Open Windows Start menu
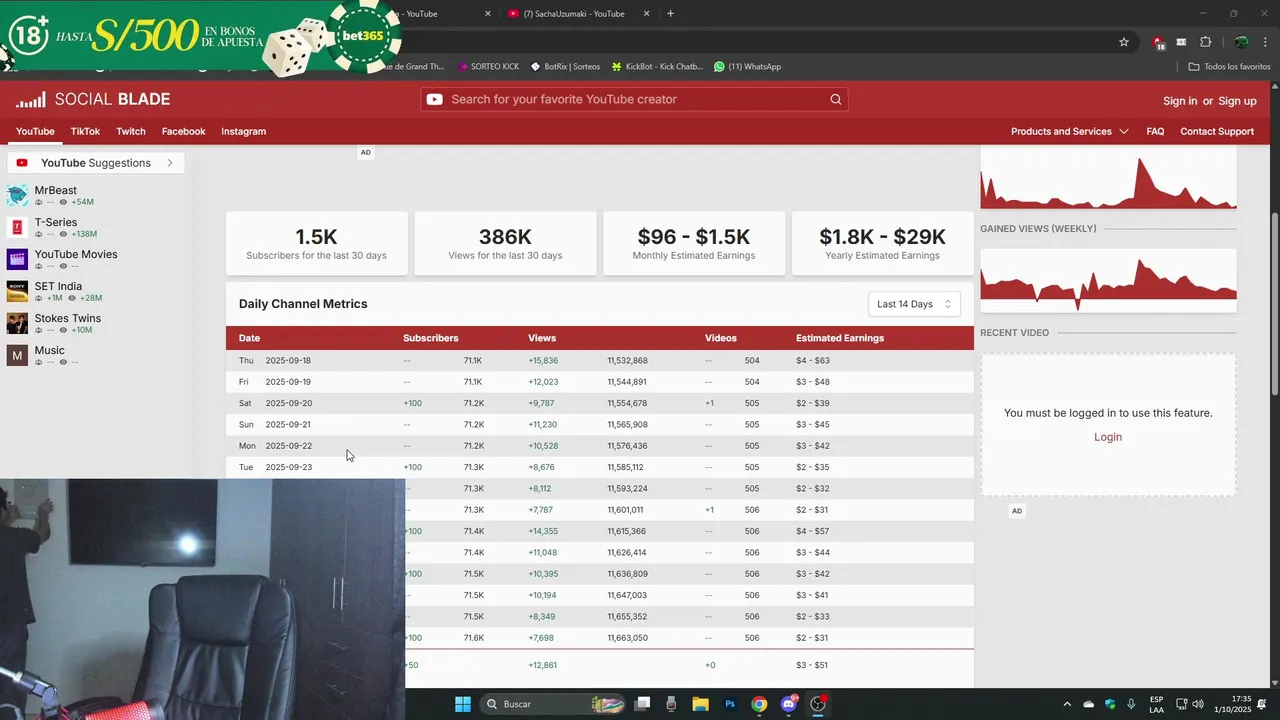Image resolution: width=1280 pixels, height=720 pixels. pyautogui.click(x=463, y=704)
